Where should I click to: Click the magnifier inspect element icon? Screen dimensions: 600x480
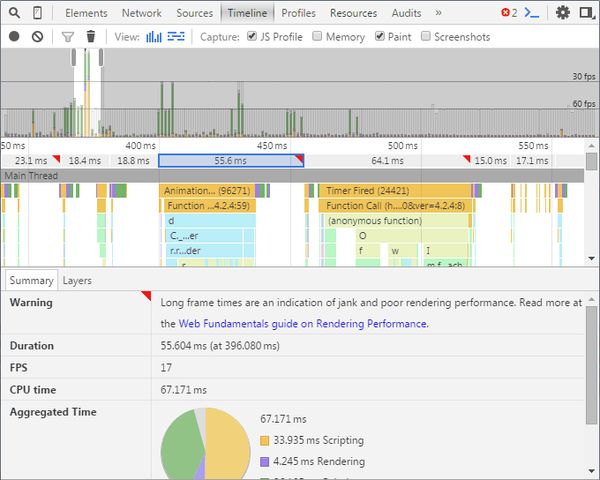point(14,13)
